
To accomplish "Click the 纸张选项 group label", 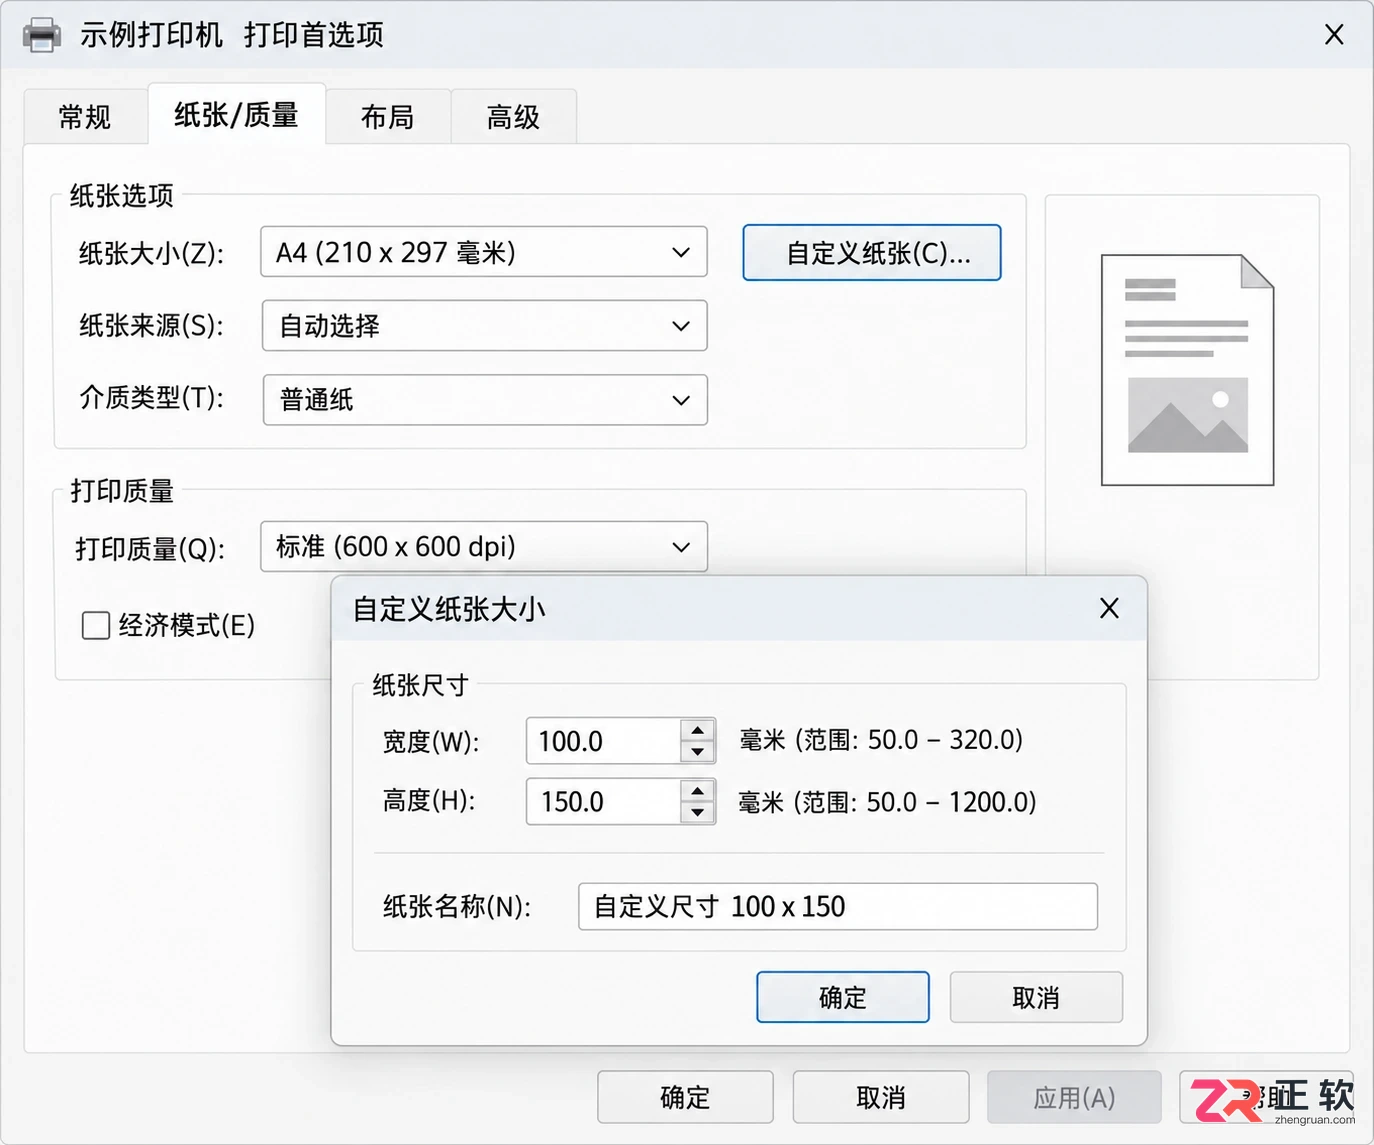I will (122, 195).
